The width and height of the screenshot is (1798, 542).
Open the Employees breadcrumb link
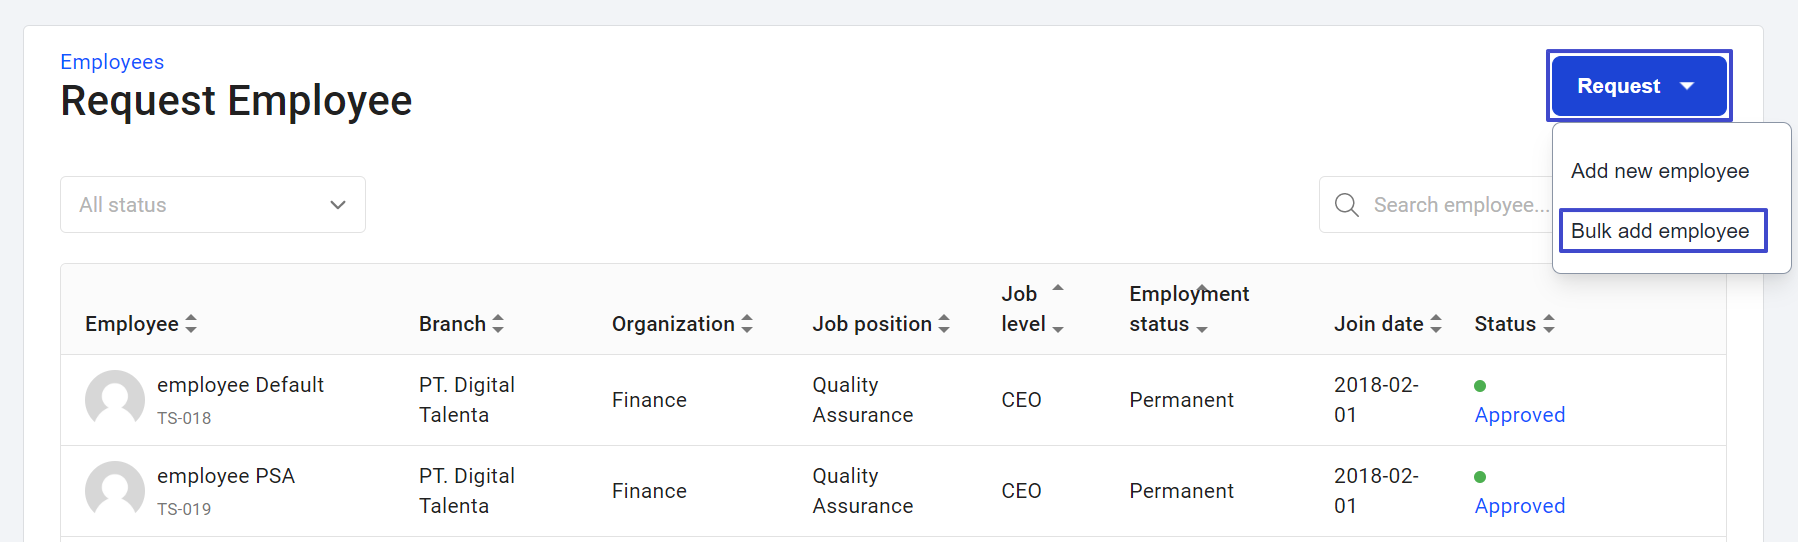pos(112,62)
